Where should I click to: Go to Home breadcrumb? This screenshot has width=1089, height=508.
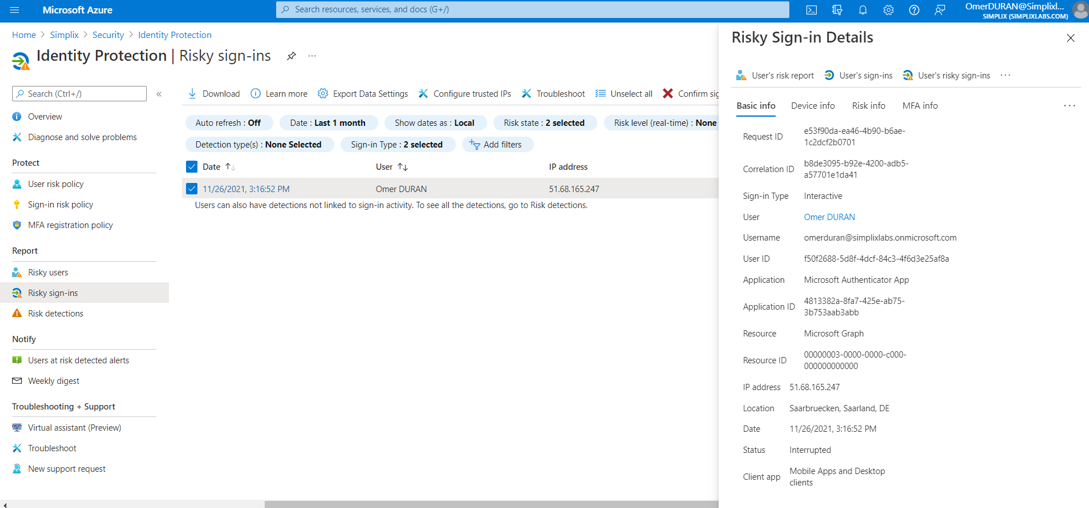pyautogui.click(x=24, y=35)
